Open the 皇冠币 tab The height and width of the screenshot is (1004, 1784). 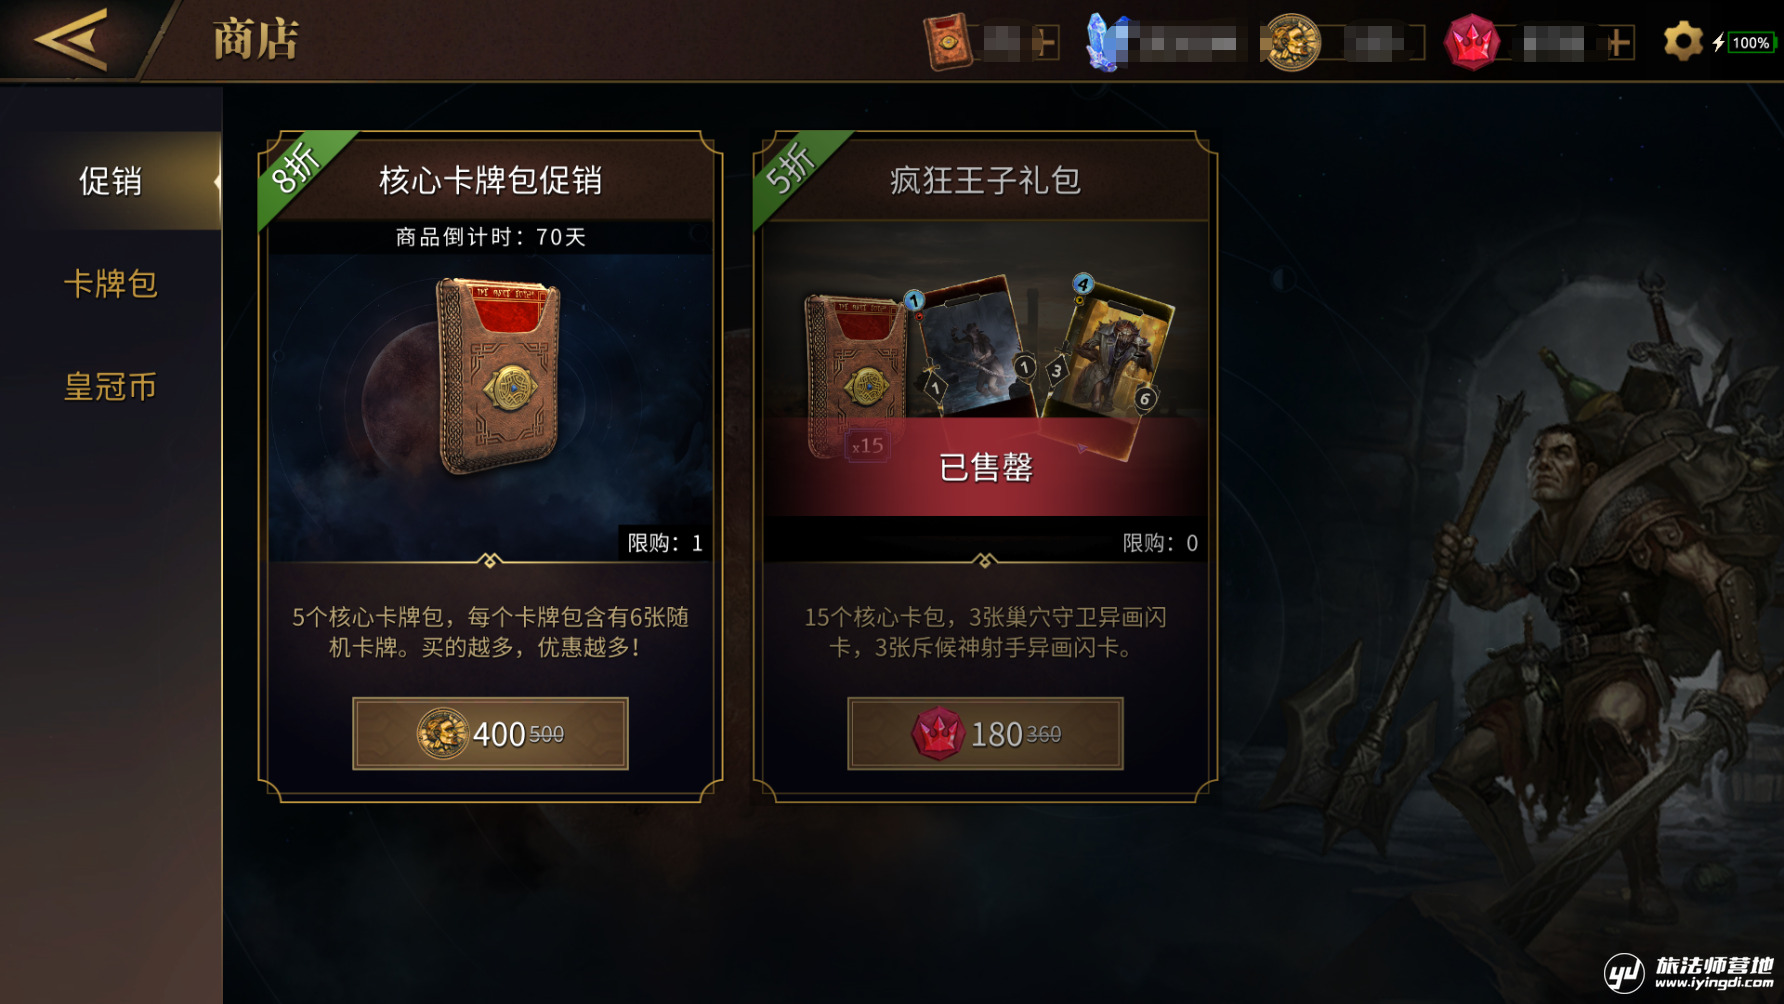pyautogui.click(x=111, y=386)
